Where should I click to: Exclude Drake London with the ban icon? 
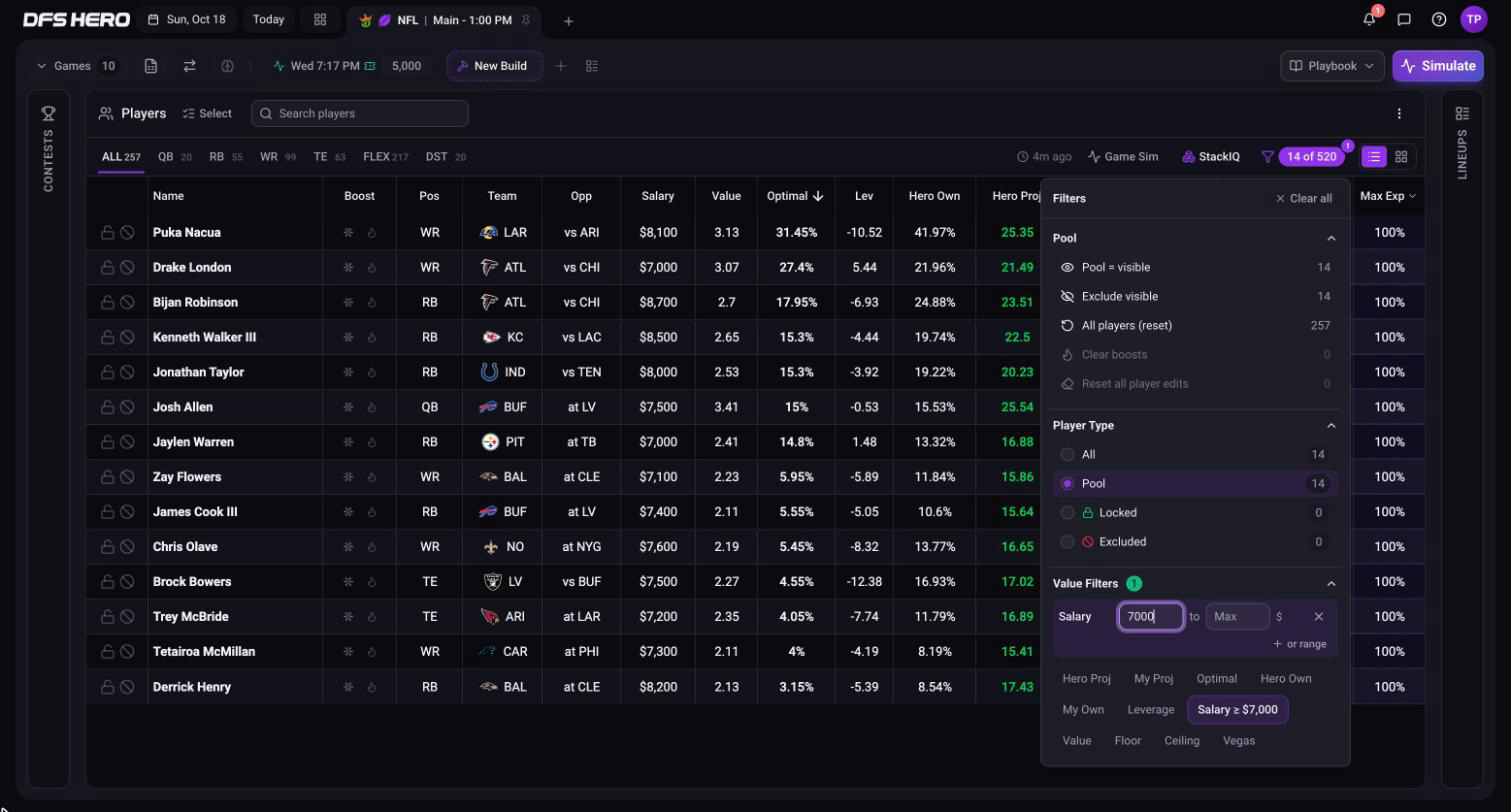point(127,267)
